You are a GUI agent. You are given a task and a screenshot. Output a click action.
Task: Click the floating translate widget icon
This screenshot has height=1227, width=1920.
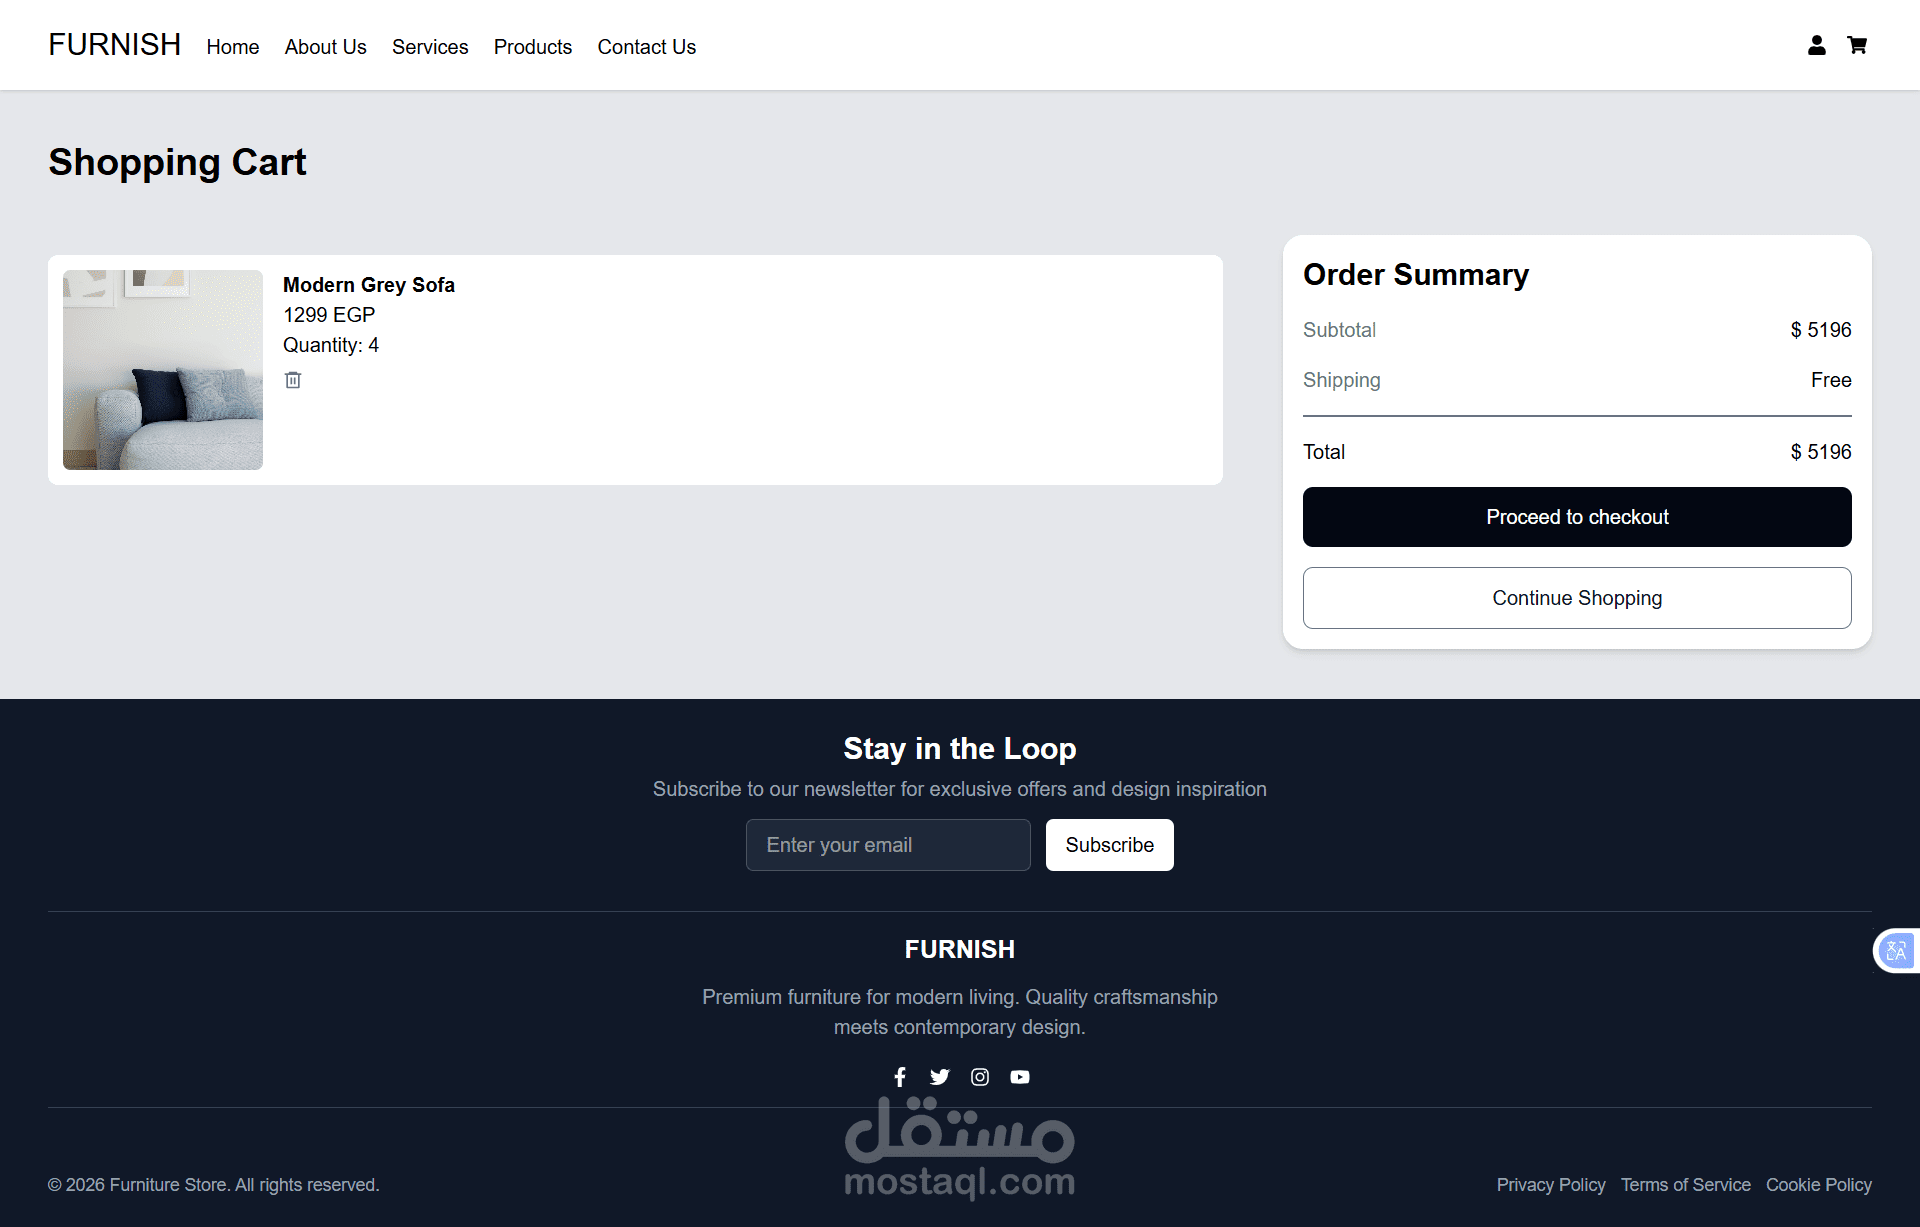1896,951
